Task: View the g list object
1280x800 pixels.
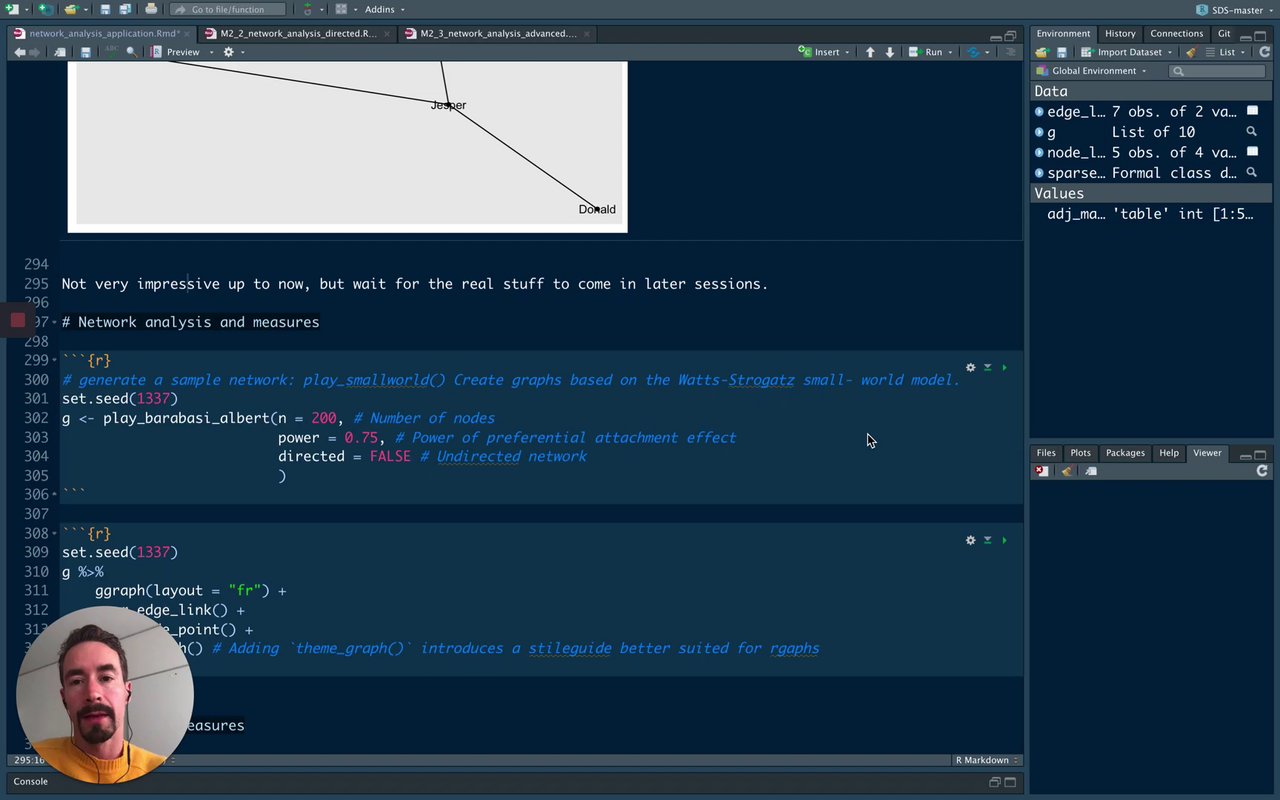Action: 1251,132
